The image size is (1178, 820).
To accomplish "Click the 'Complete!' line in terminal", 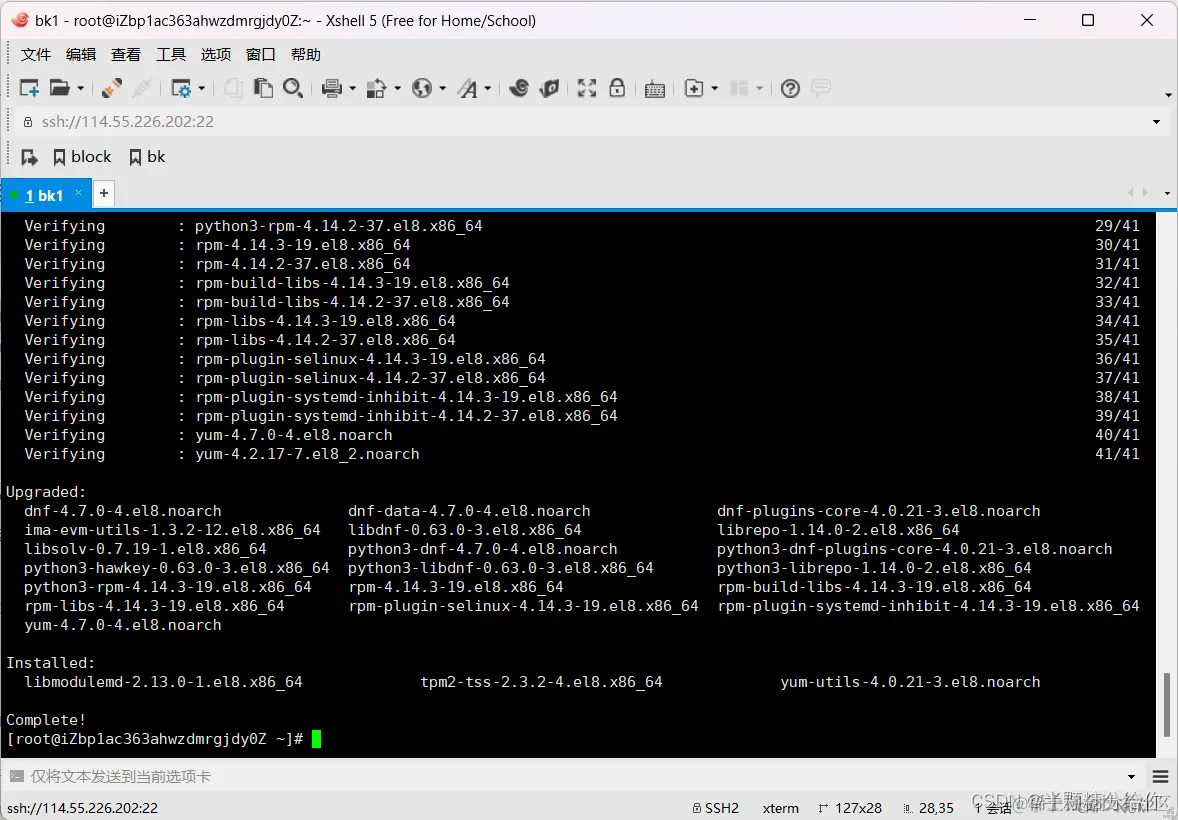I will pos(46,720).
